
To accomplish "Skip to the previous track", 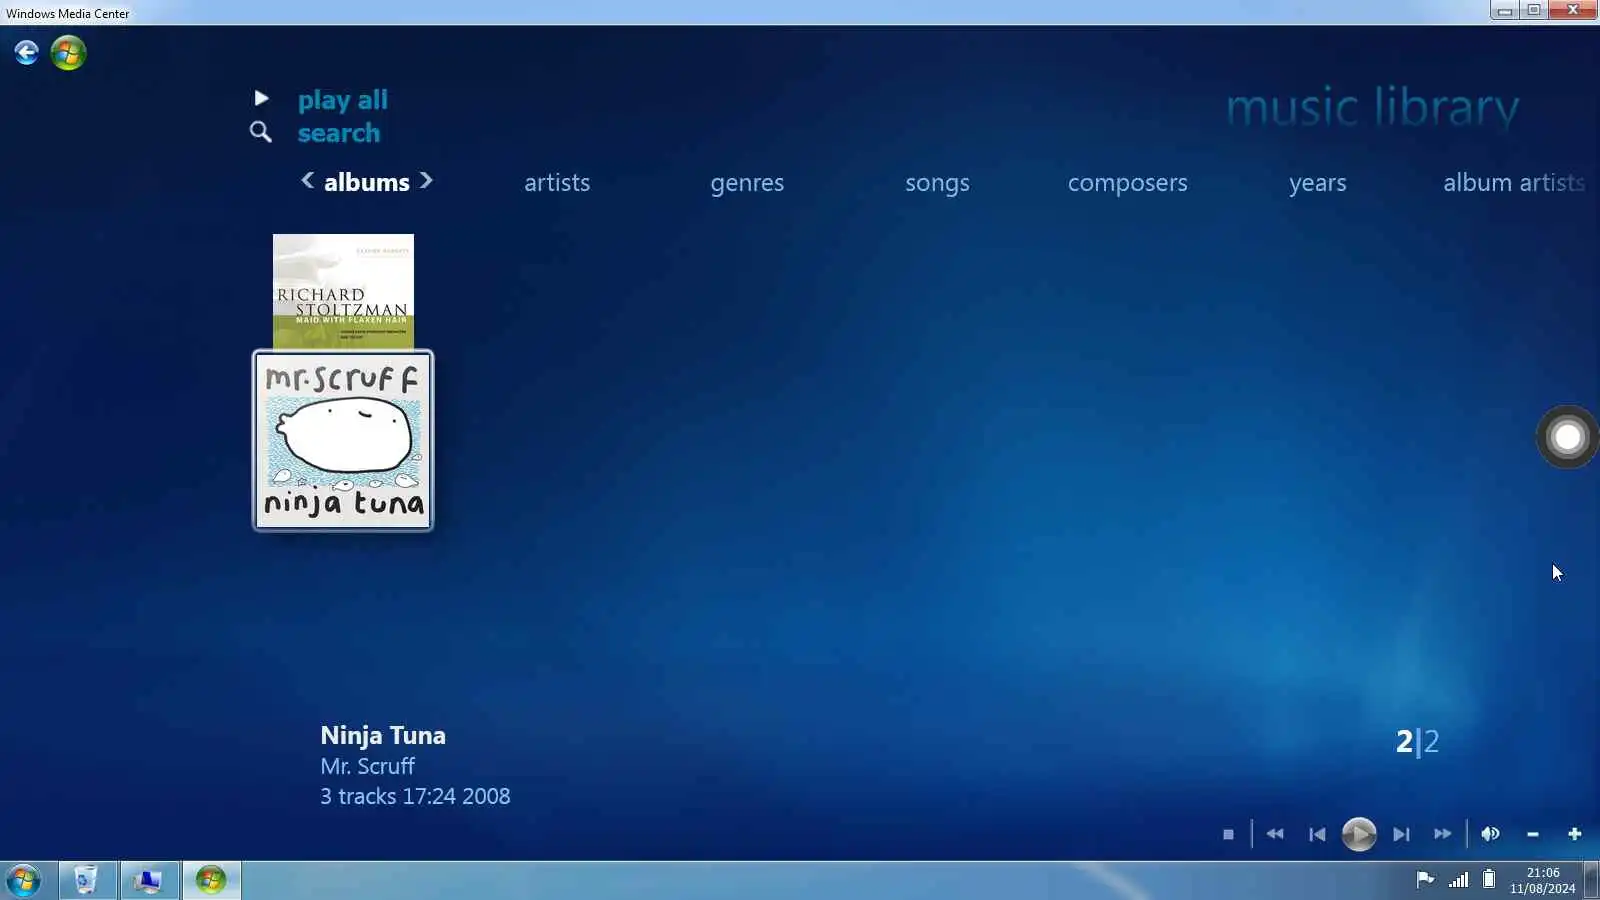I will click(1317, 834).
